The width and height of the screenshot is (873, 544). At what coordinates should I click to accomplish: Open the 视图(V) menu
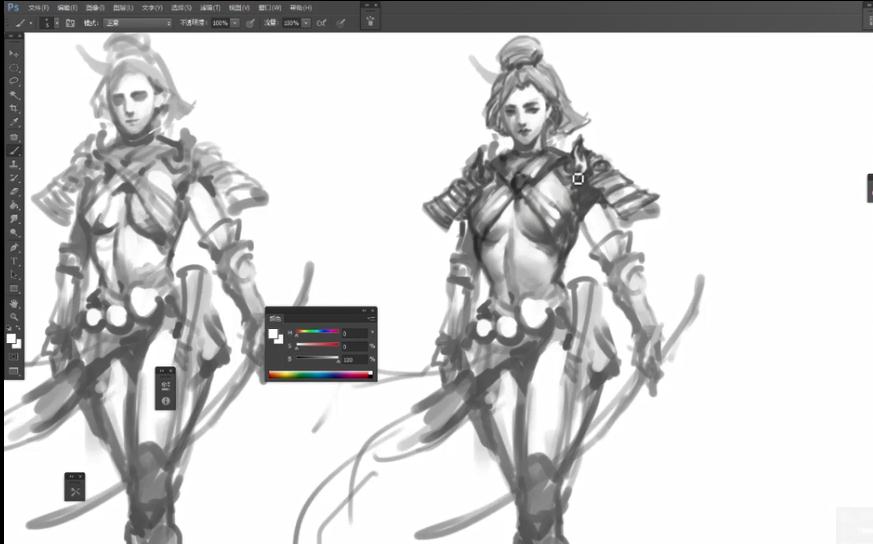coord(239,8)
